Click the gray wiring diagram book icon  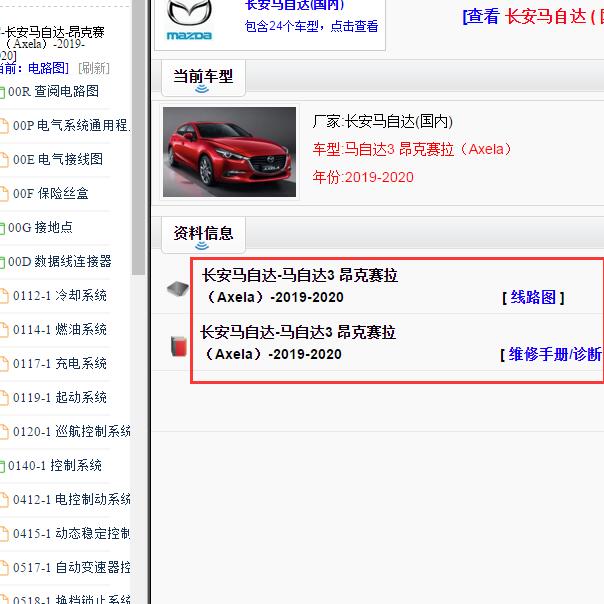coord(178,289)
